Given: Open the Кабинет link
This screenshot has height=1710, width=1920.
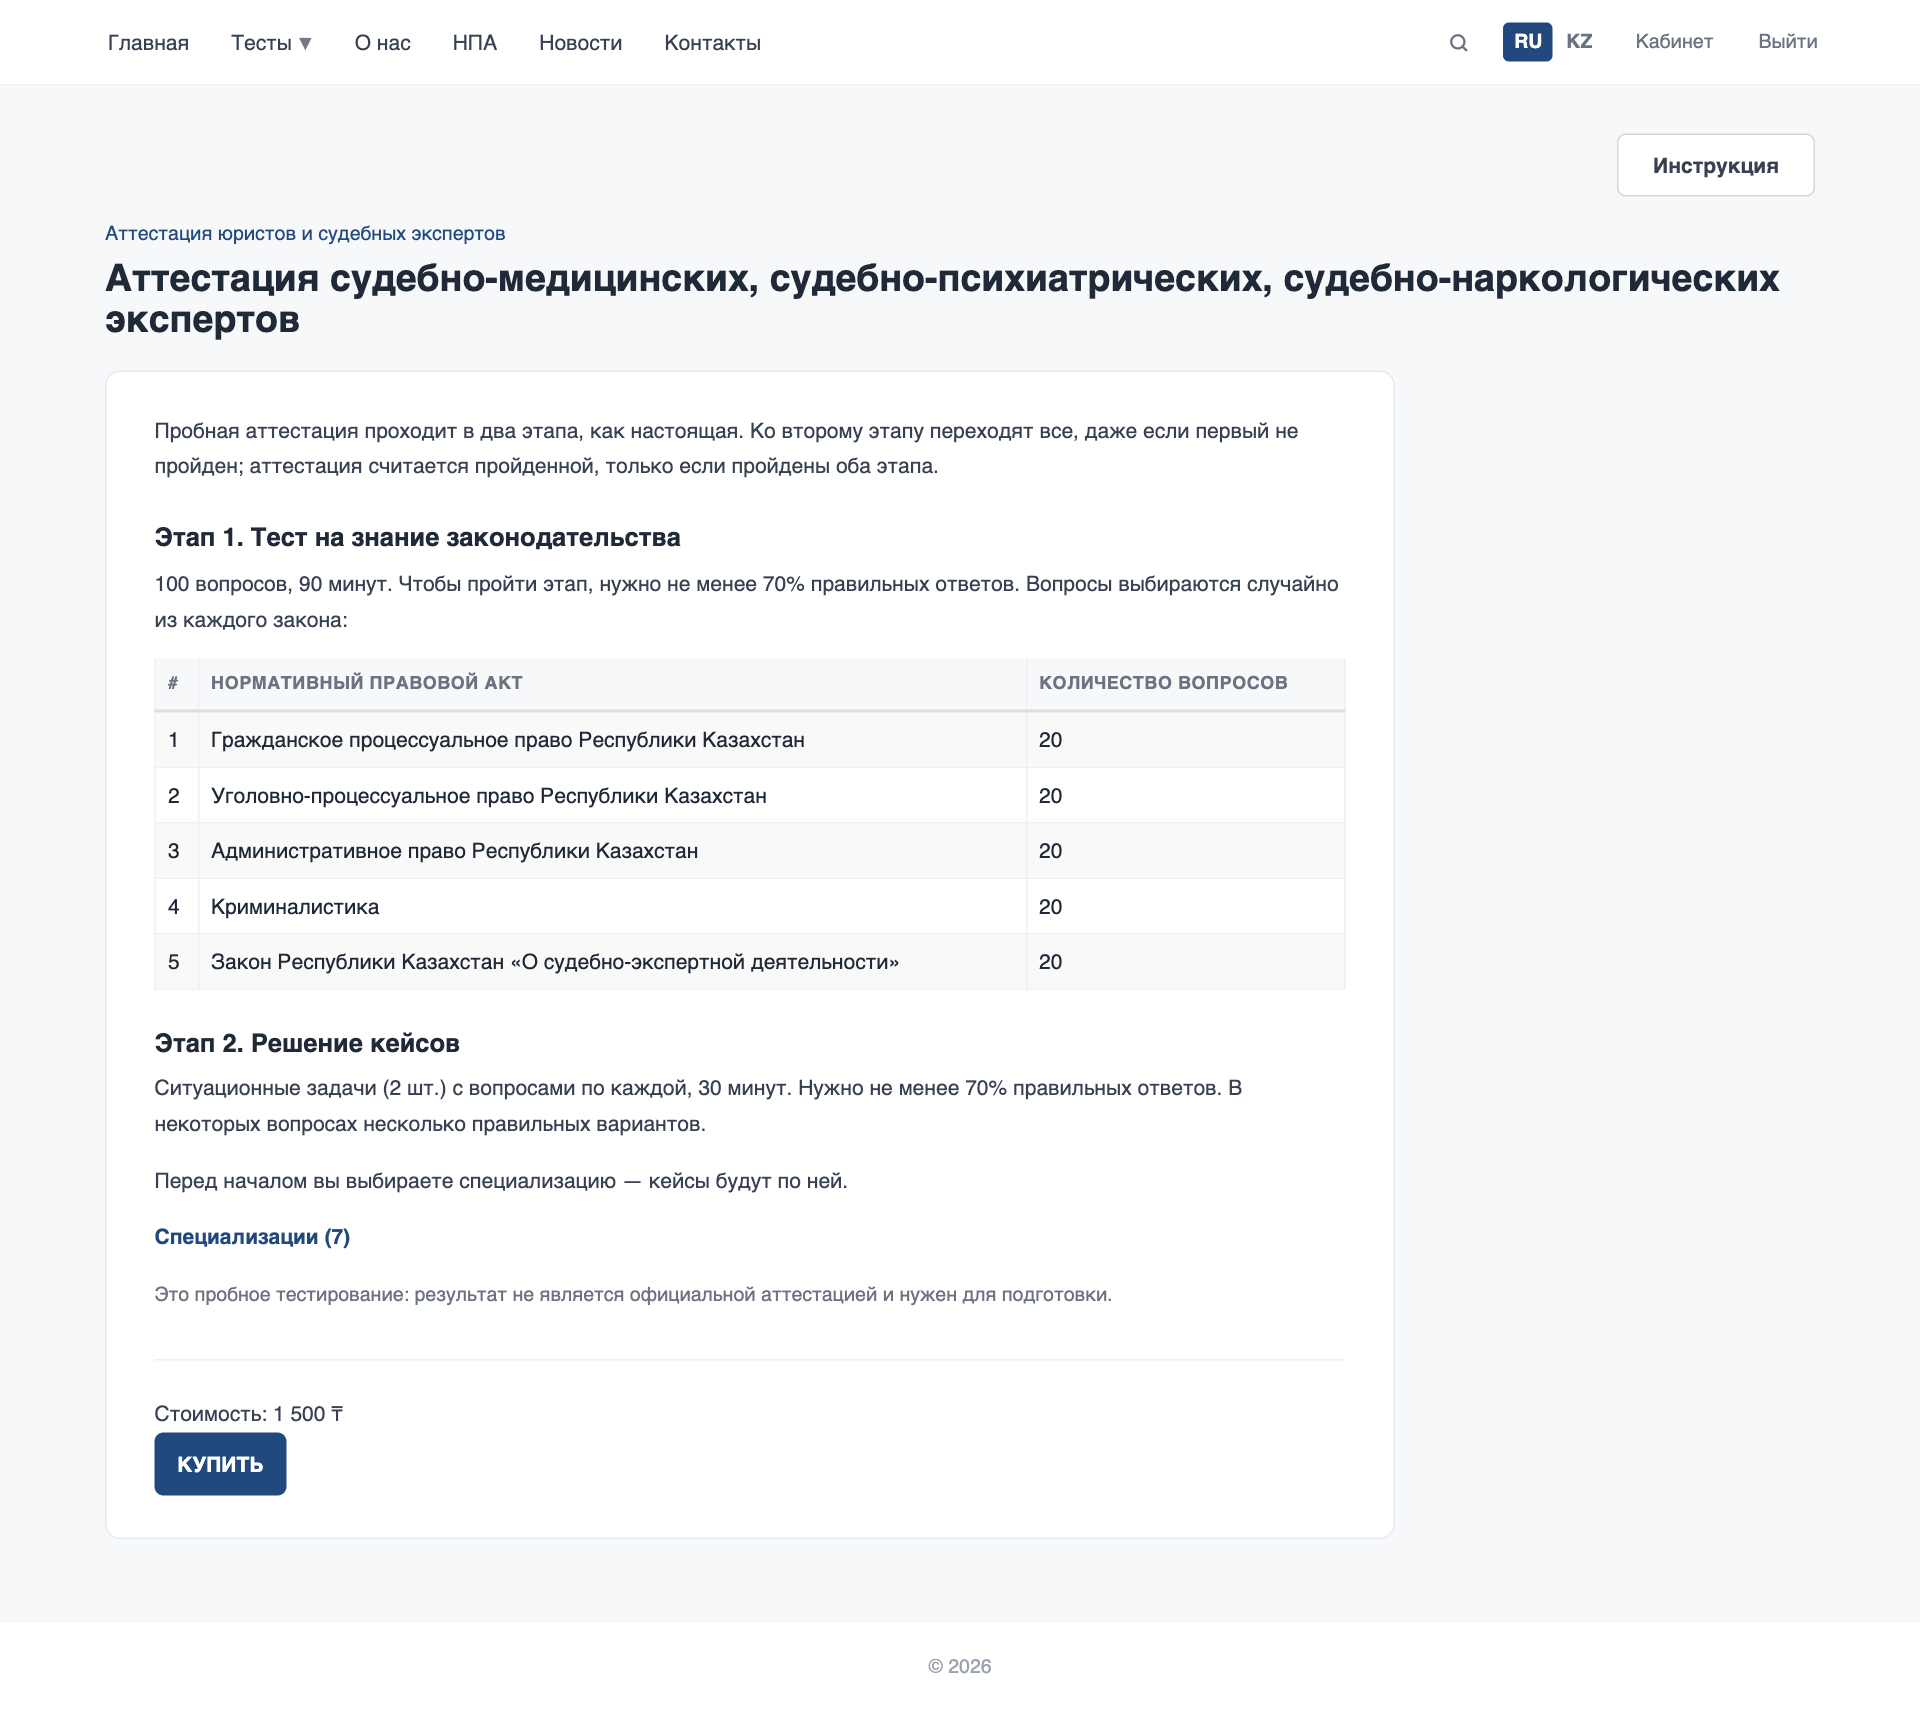Looking at the screenshot, I should pyautogui.click(x=1674, y=42).
